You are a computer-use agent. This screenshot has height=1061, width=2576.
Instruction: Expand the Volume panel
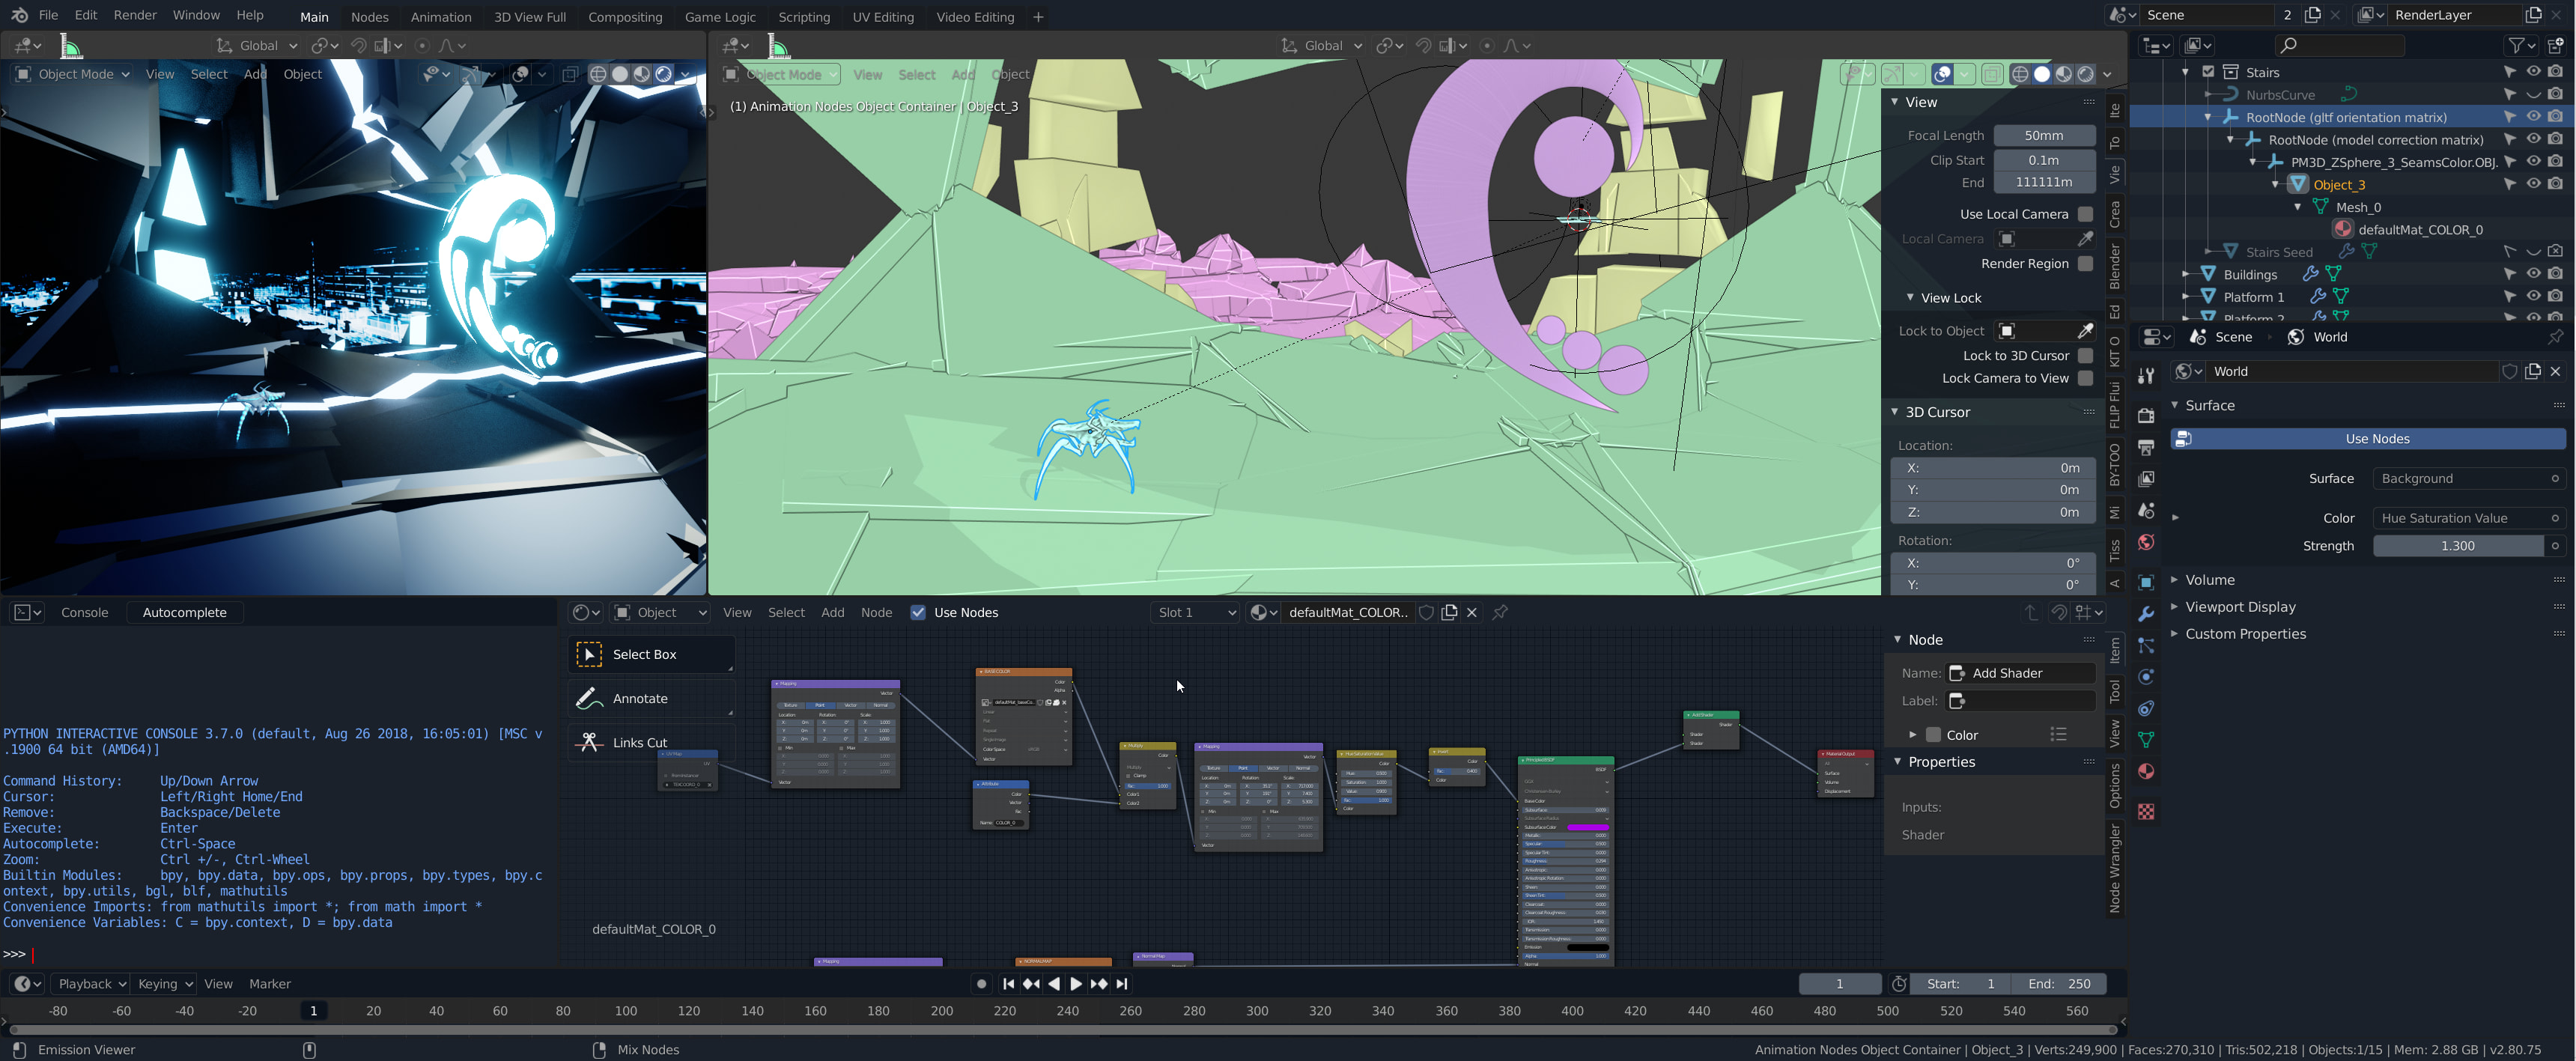pyautogui.click(x=2209, y=580)
